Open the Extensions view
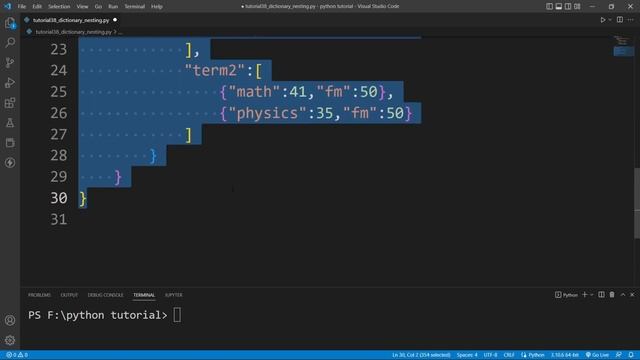The height and width of the screenshot is (360, 640). coord(10,102)
